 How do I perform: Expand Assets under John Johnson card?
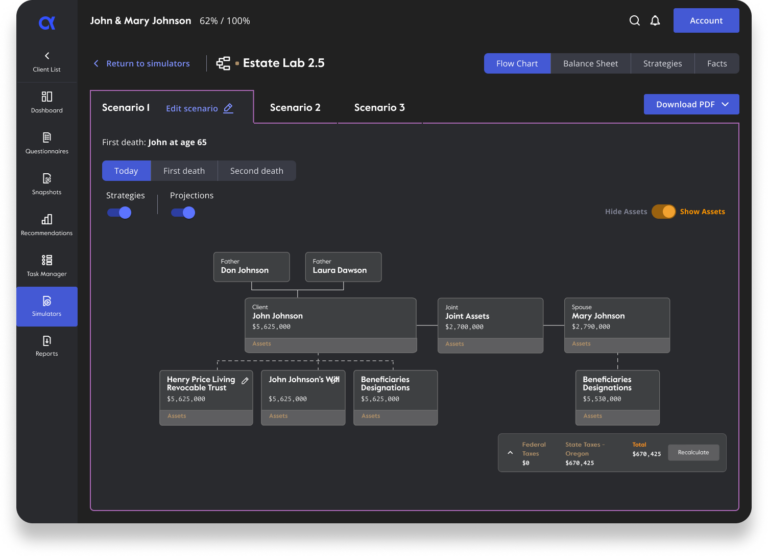click(x=331, y=344)
